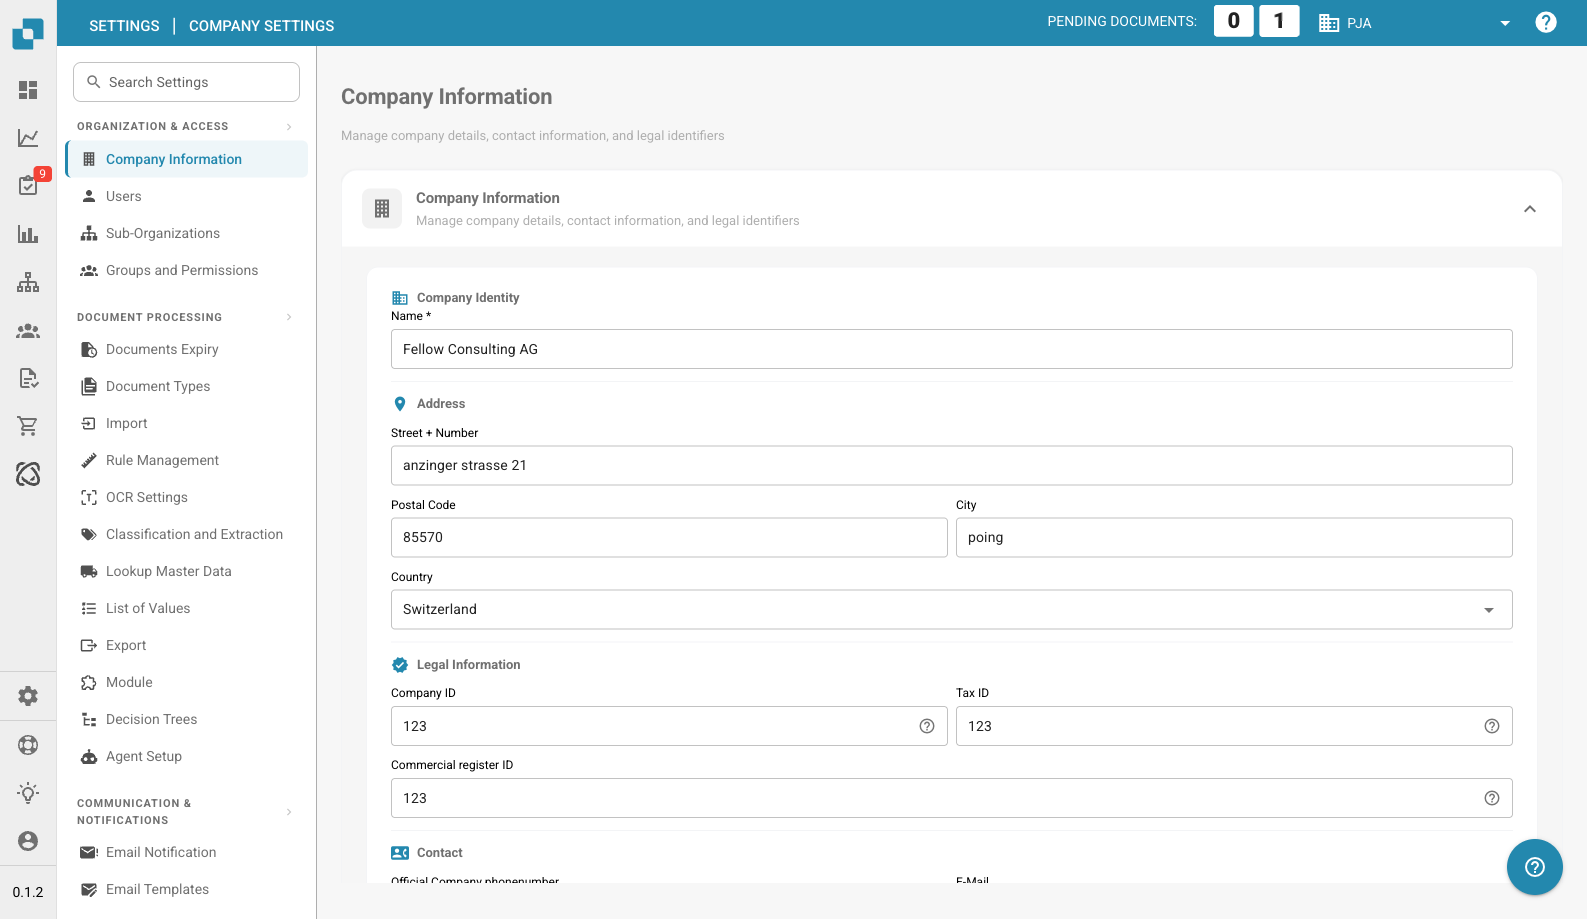This screenshot has height=919, width=1587.
Task: Open the user account icon in left rail
Action: pos(28,841)
